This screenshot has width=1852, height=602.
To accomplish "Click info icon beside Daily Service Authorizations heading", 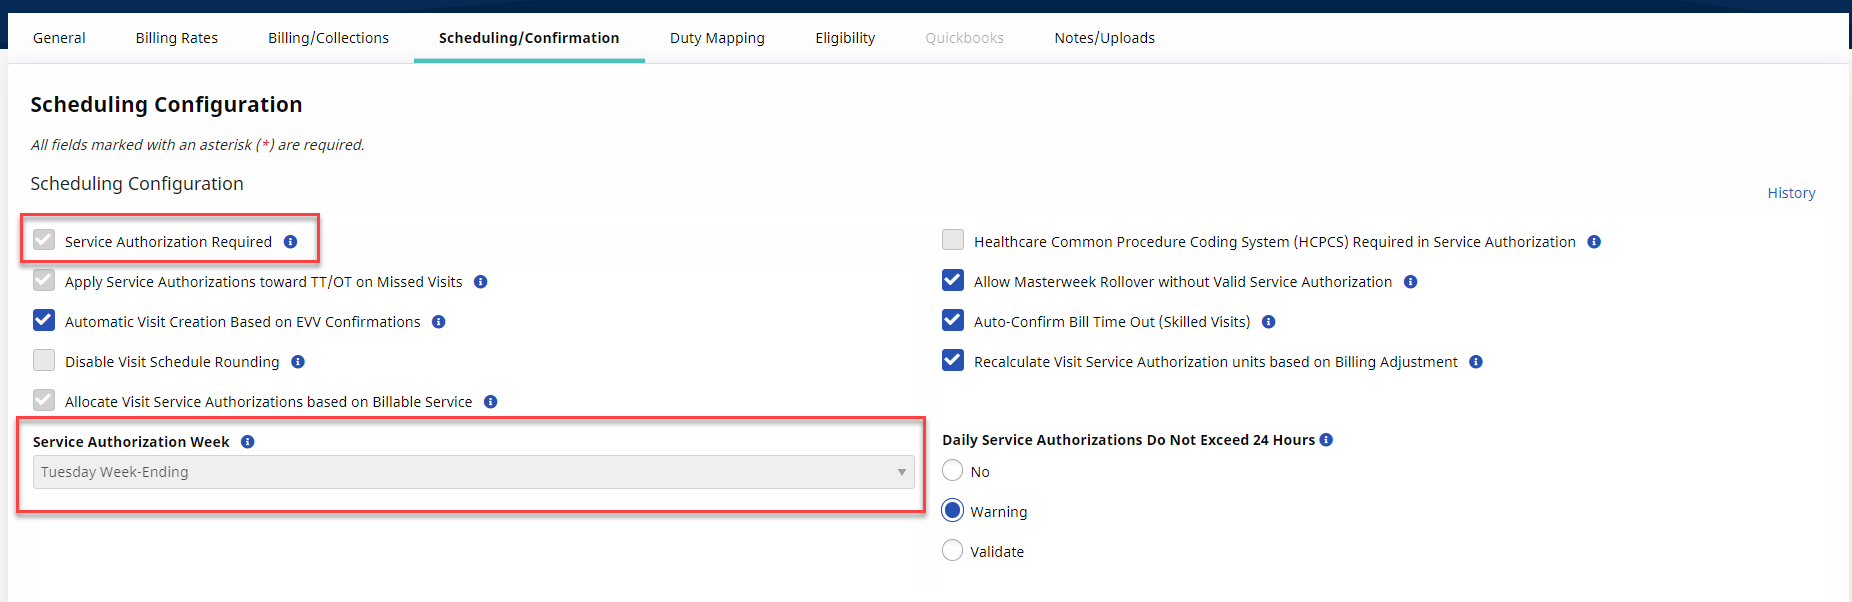I will tap(1326, 440).
